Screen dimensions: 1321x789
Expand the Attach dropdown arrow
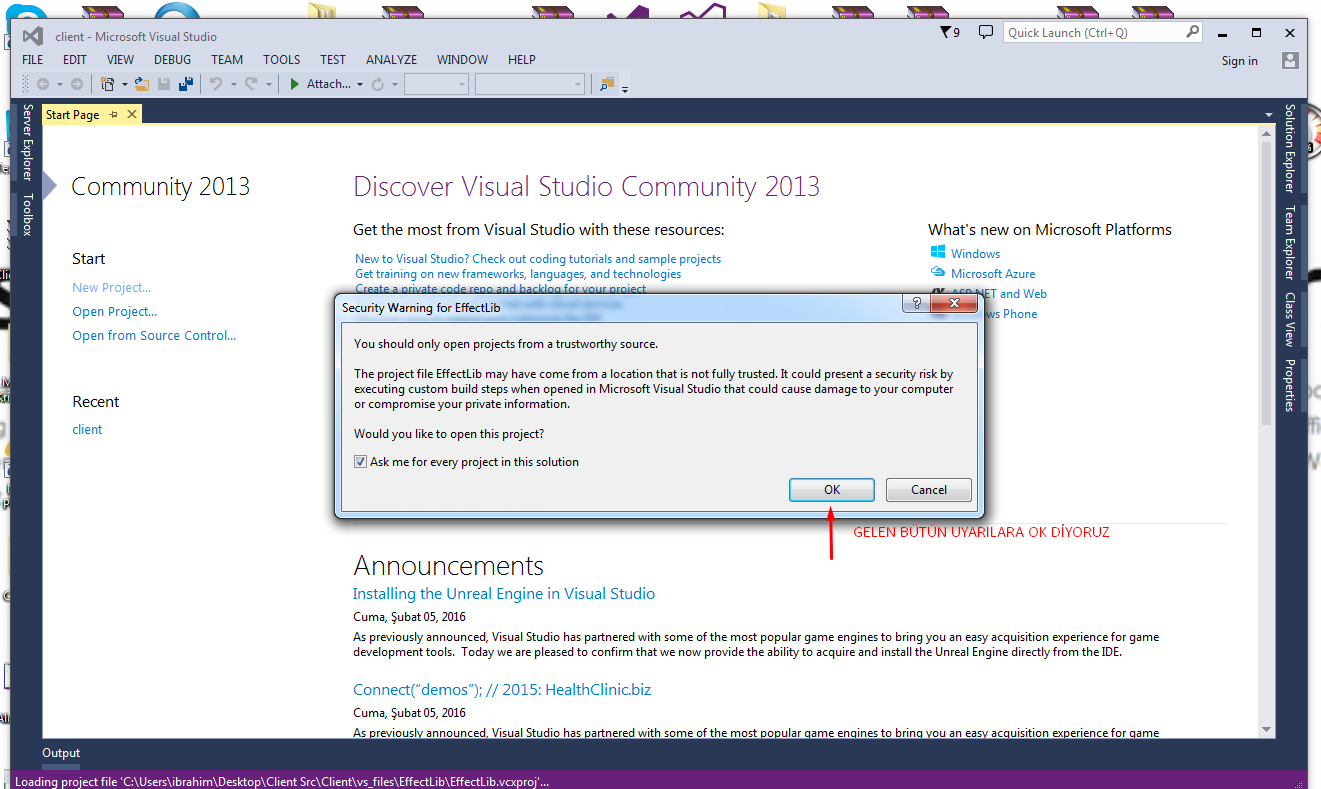(359, 85)
